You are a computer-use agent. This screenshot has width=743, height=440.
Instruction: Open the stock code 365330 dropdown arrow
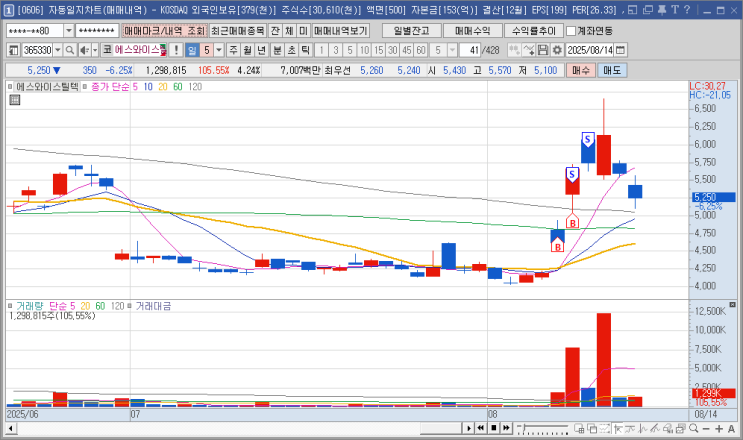(58, 50)
